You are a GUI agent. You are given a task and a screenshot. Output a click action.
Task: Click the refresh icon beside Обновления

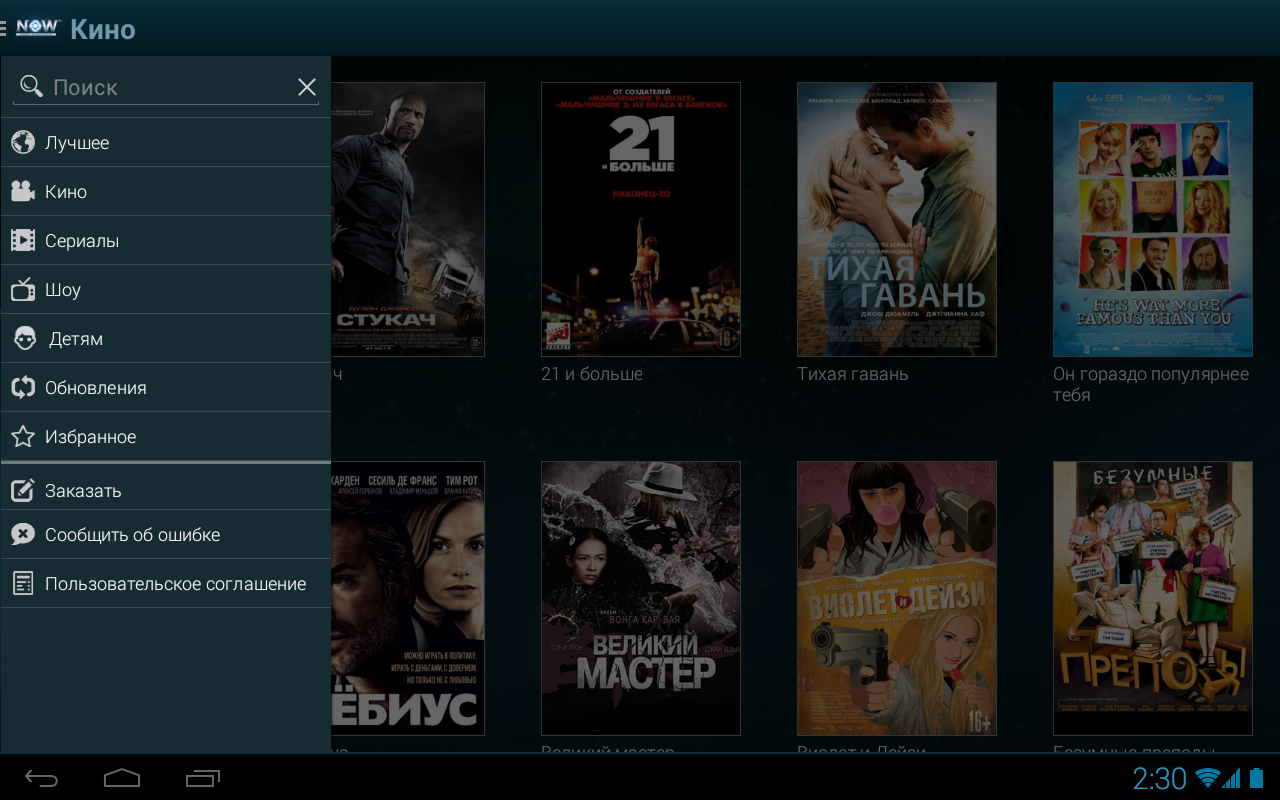click(23, 388)
